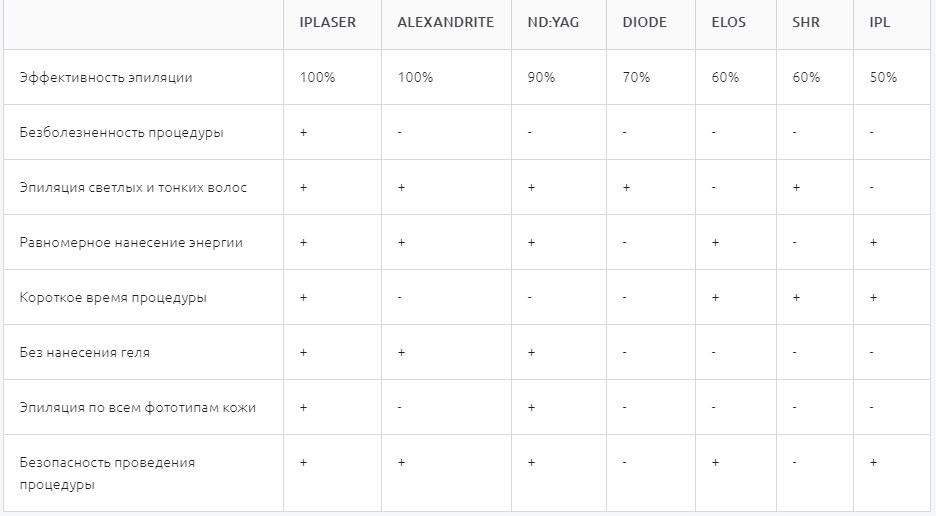
Task: Click the 70% efficiency value for DIODE
Action: point(636,78)
